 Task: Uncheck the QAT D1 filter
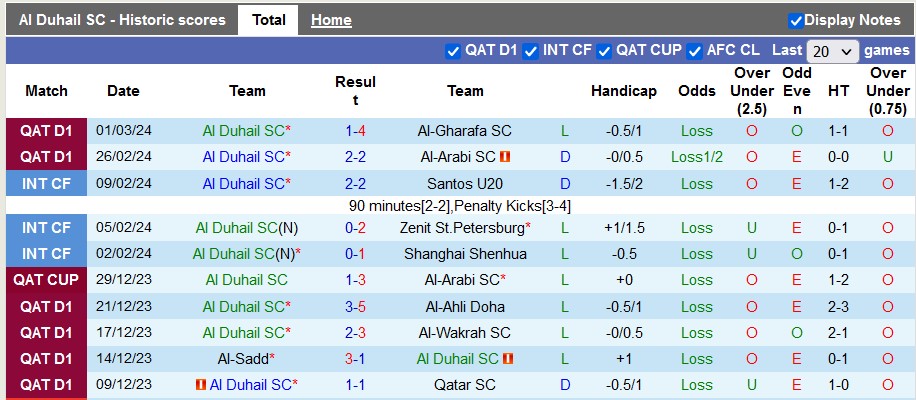(453, 51)
